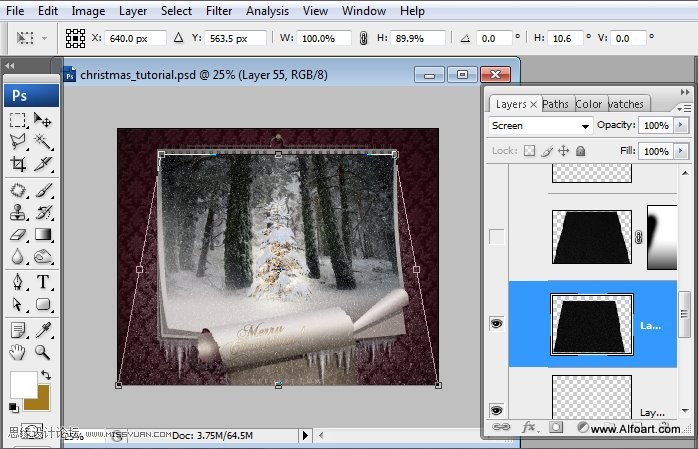The image size is (698, 449).
Task: Open the Opacity slider arrow
Action: 681,125
